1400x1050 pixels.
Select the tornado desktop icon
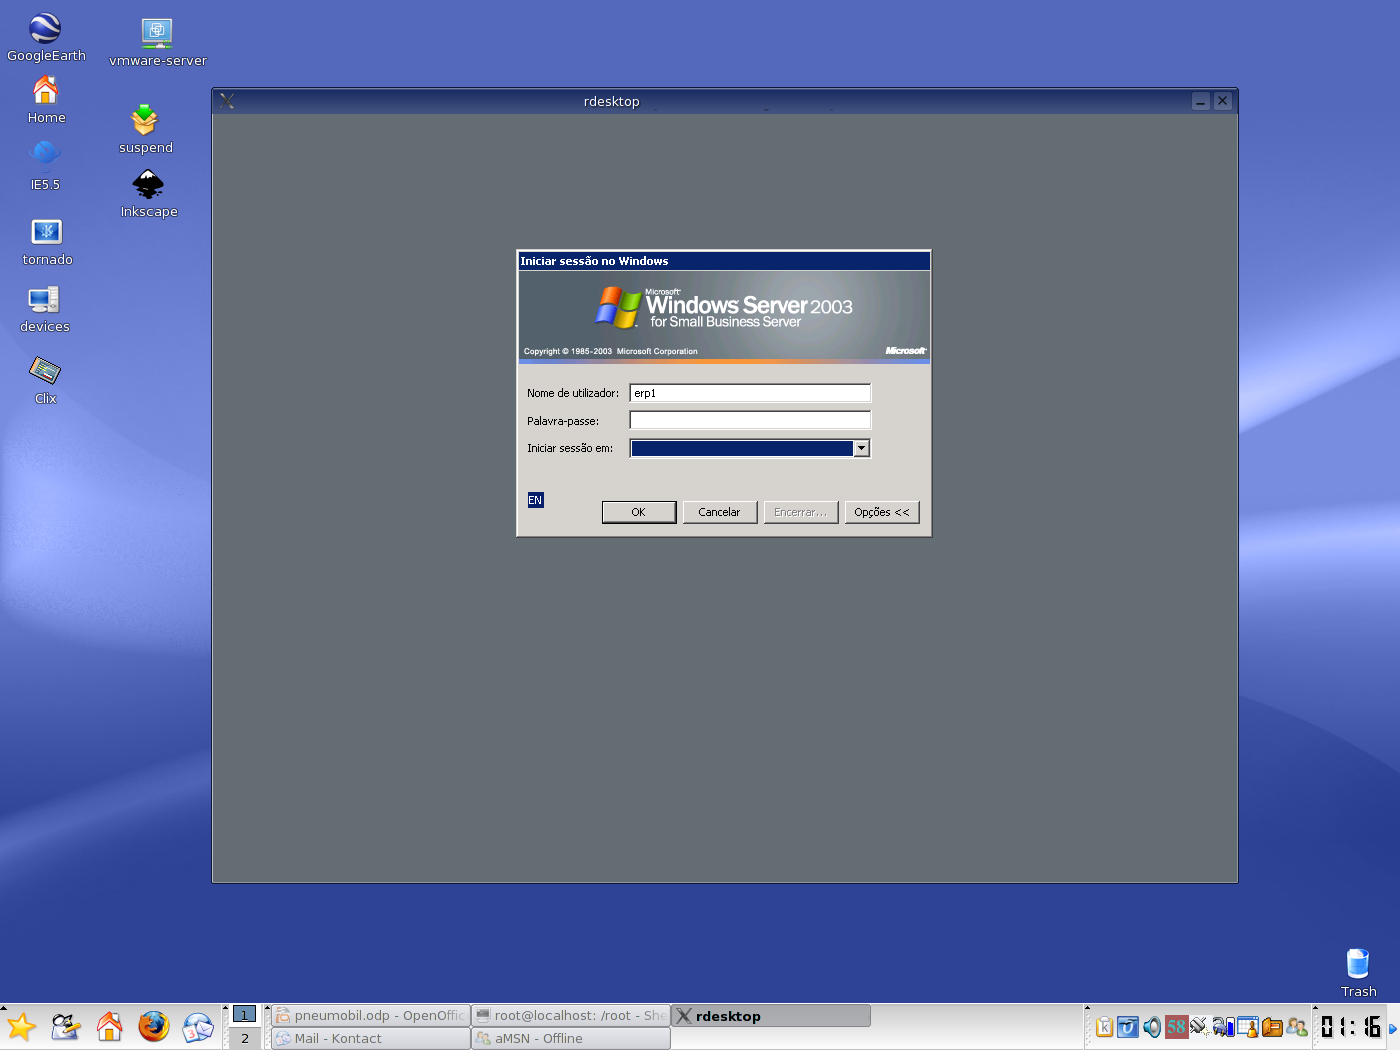pyautogui.click(x=47, y=242)
